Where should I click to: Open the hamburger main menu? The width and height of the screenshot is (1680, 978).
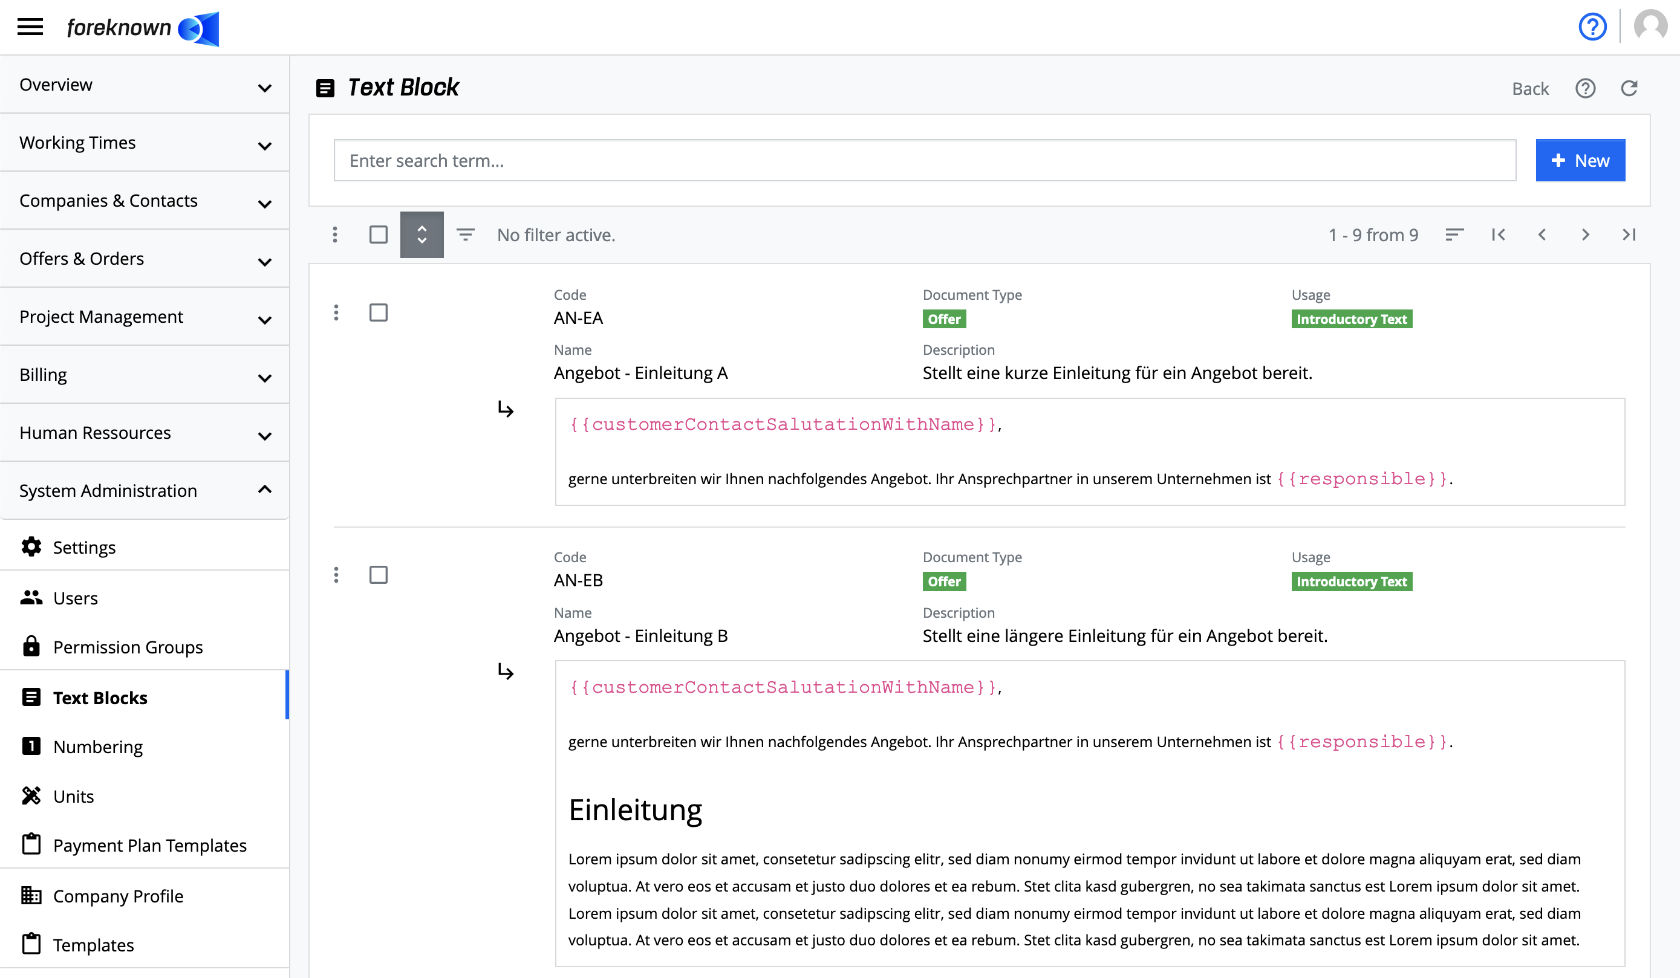click(x=30, y=27)
